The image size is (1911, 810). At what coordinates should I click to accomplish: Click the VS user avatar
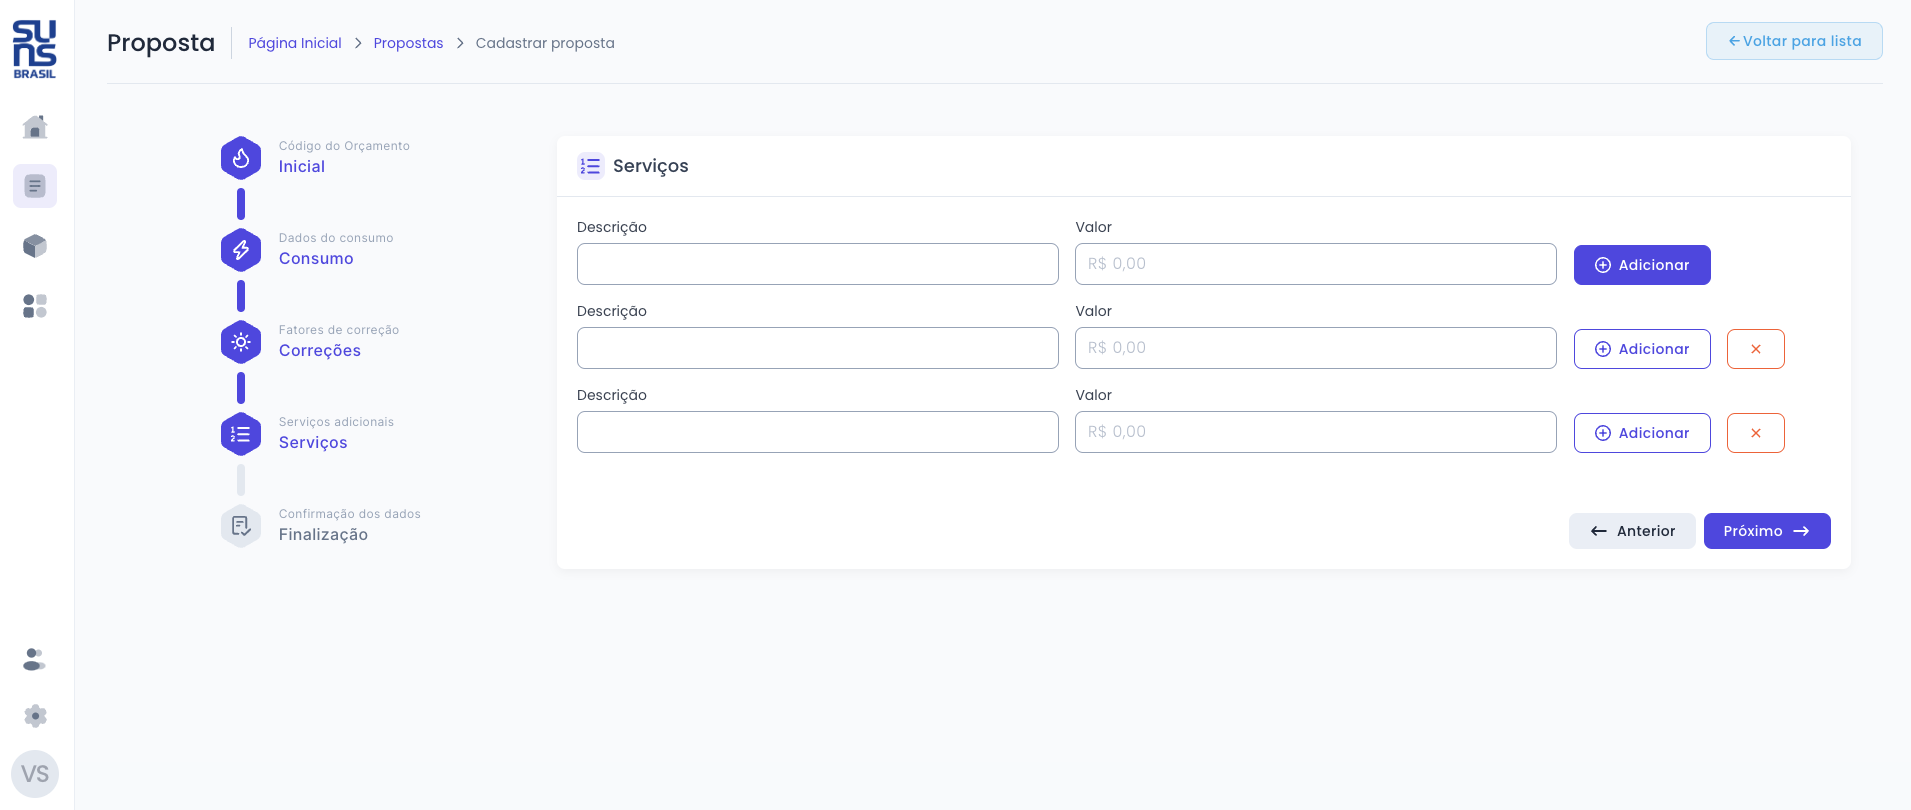(x=35, y=774)
